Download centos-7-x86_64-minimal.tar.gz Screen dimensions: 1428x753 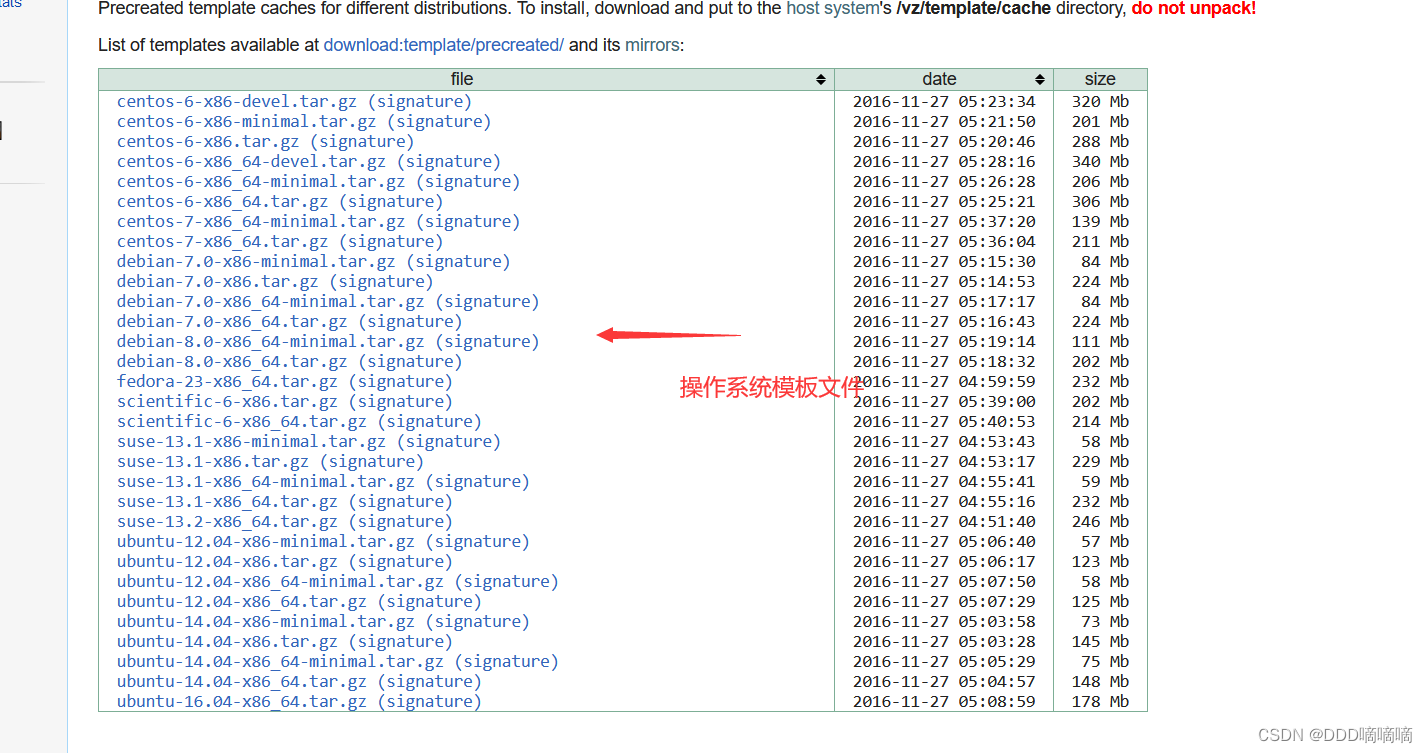261,221
